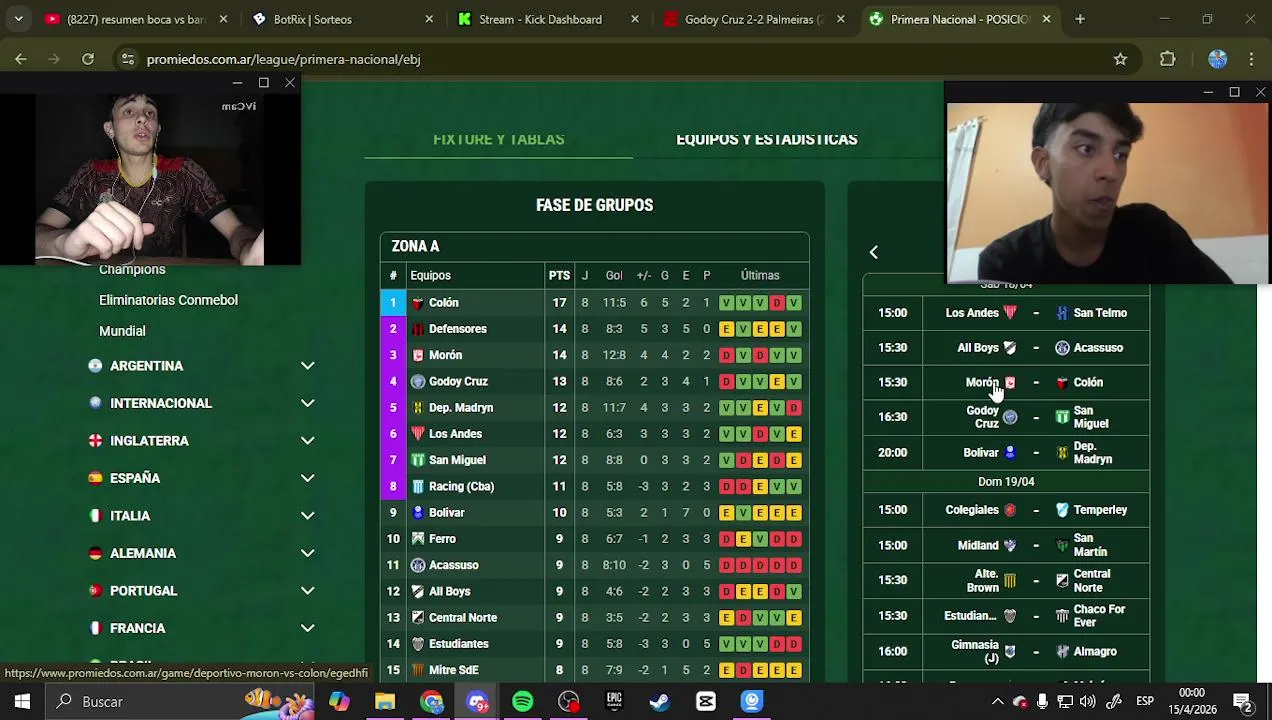Open Gimnasia (J) vs Almagro match
Viewport: 1272px width, 720px height.
pyautogui.click(x=1006, y=651)
